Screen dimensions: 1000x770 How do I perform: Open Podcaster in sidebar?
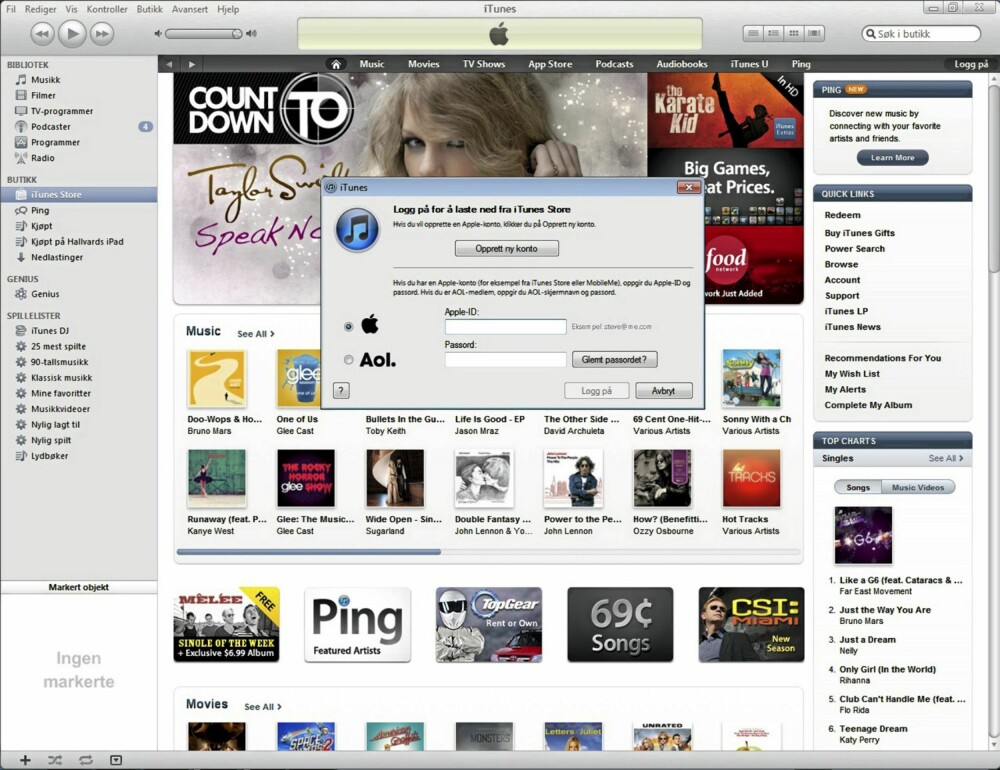pyautogui.click(x=50, y=126)
